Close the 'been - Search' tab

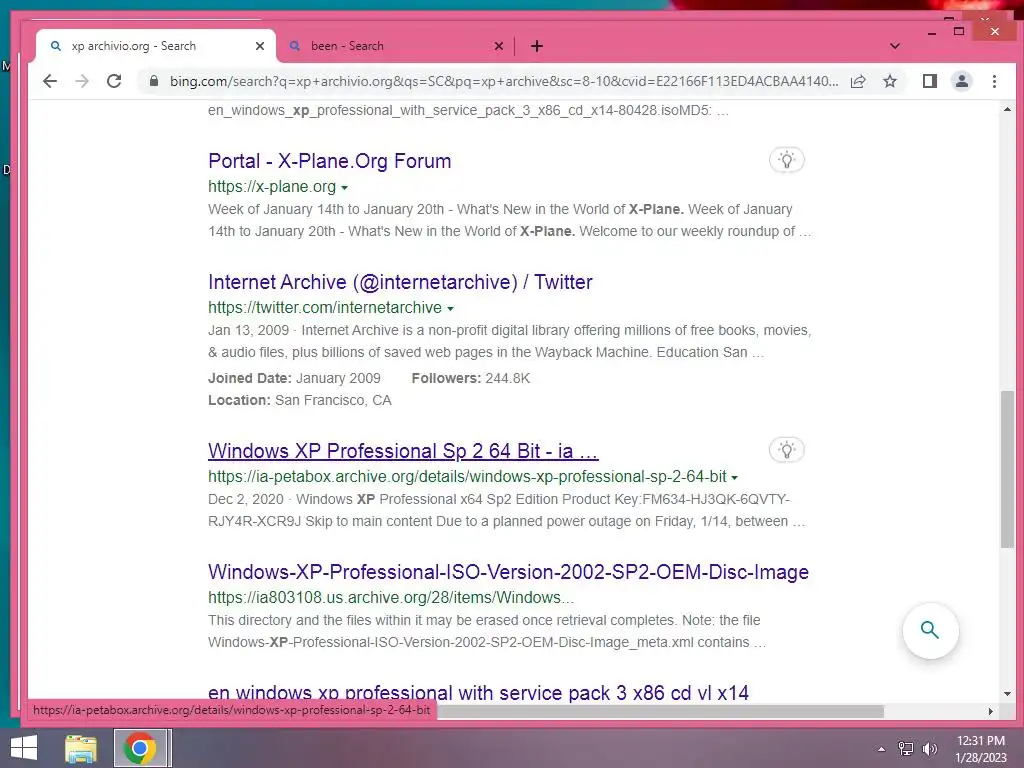[x=499, y=46]
